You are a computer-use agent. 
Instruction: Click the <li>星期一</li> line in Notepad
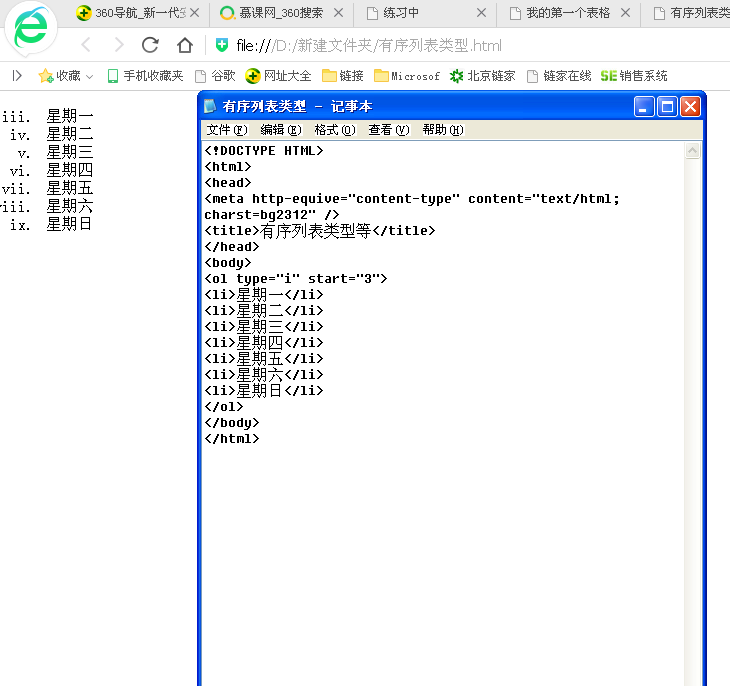(x=264, y=295)
